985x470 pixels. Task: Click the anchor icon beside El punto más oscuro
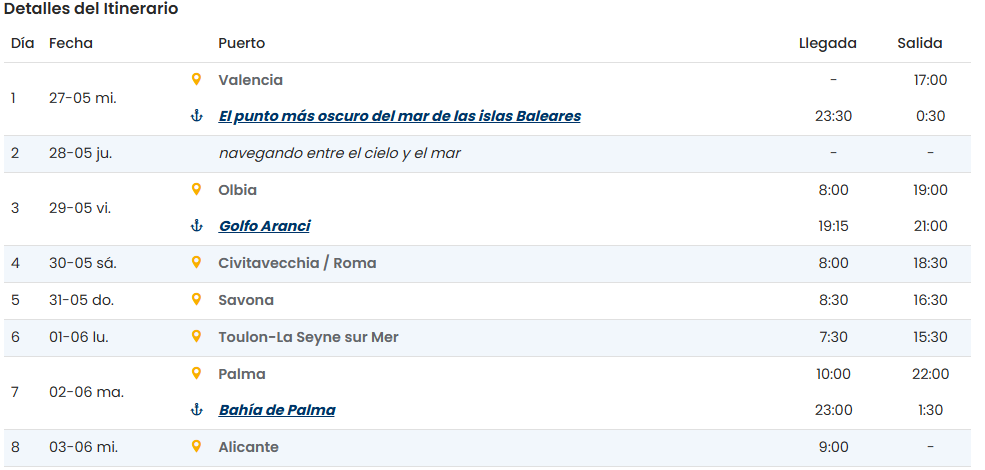click(x=196, y=116)
